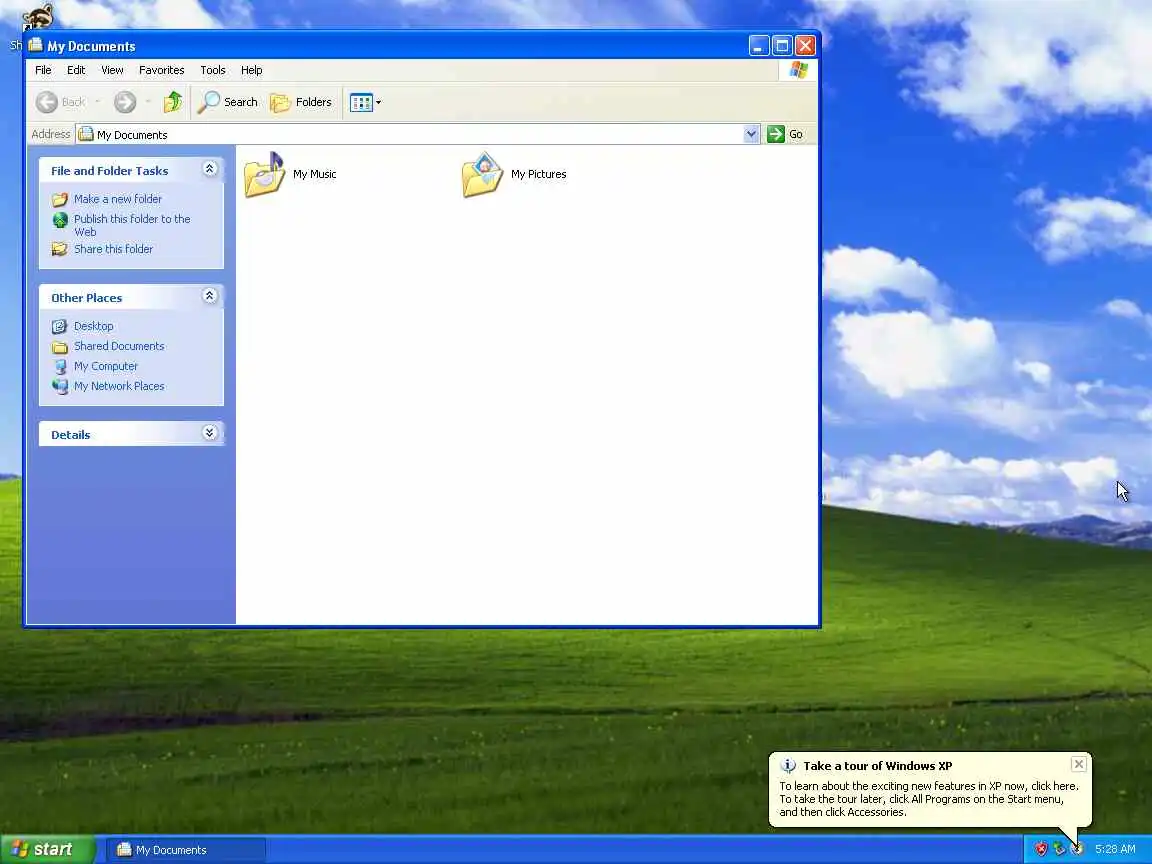Viewport: 1152px width, 864px height.
Task: Minimize the My Documents window
Action: [759, 46]
